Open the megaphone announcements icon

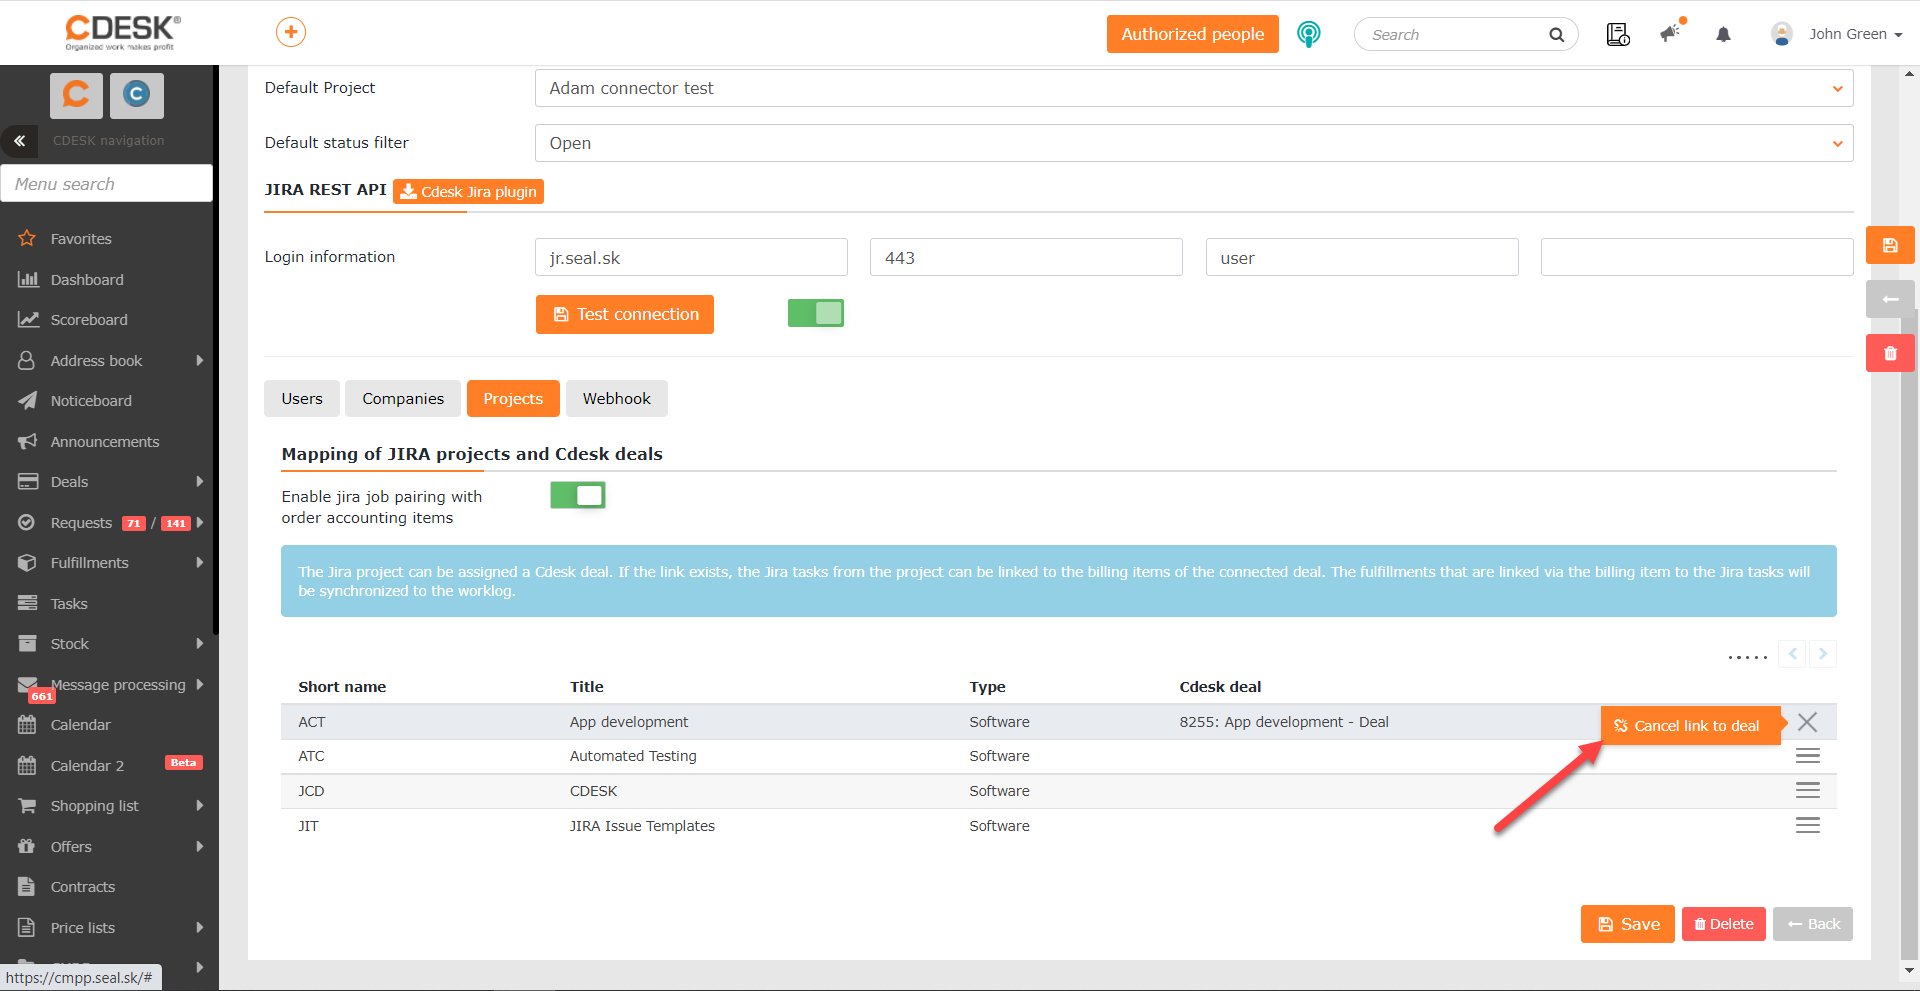[1671, 33]
